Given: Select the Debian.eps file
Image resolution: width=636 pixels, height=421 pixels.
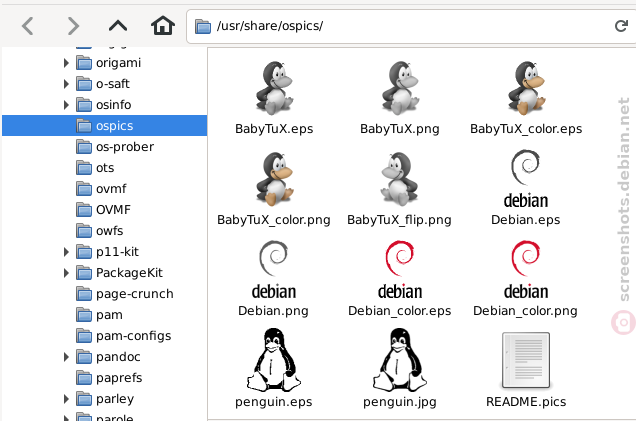Looking at the screenshot, I should [x=526, y=187].
